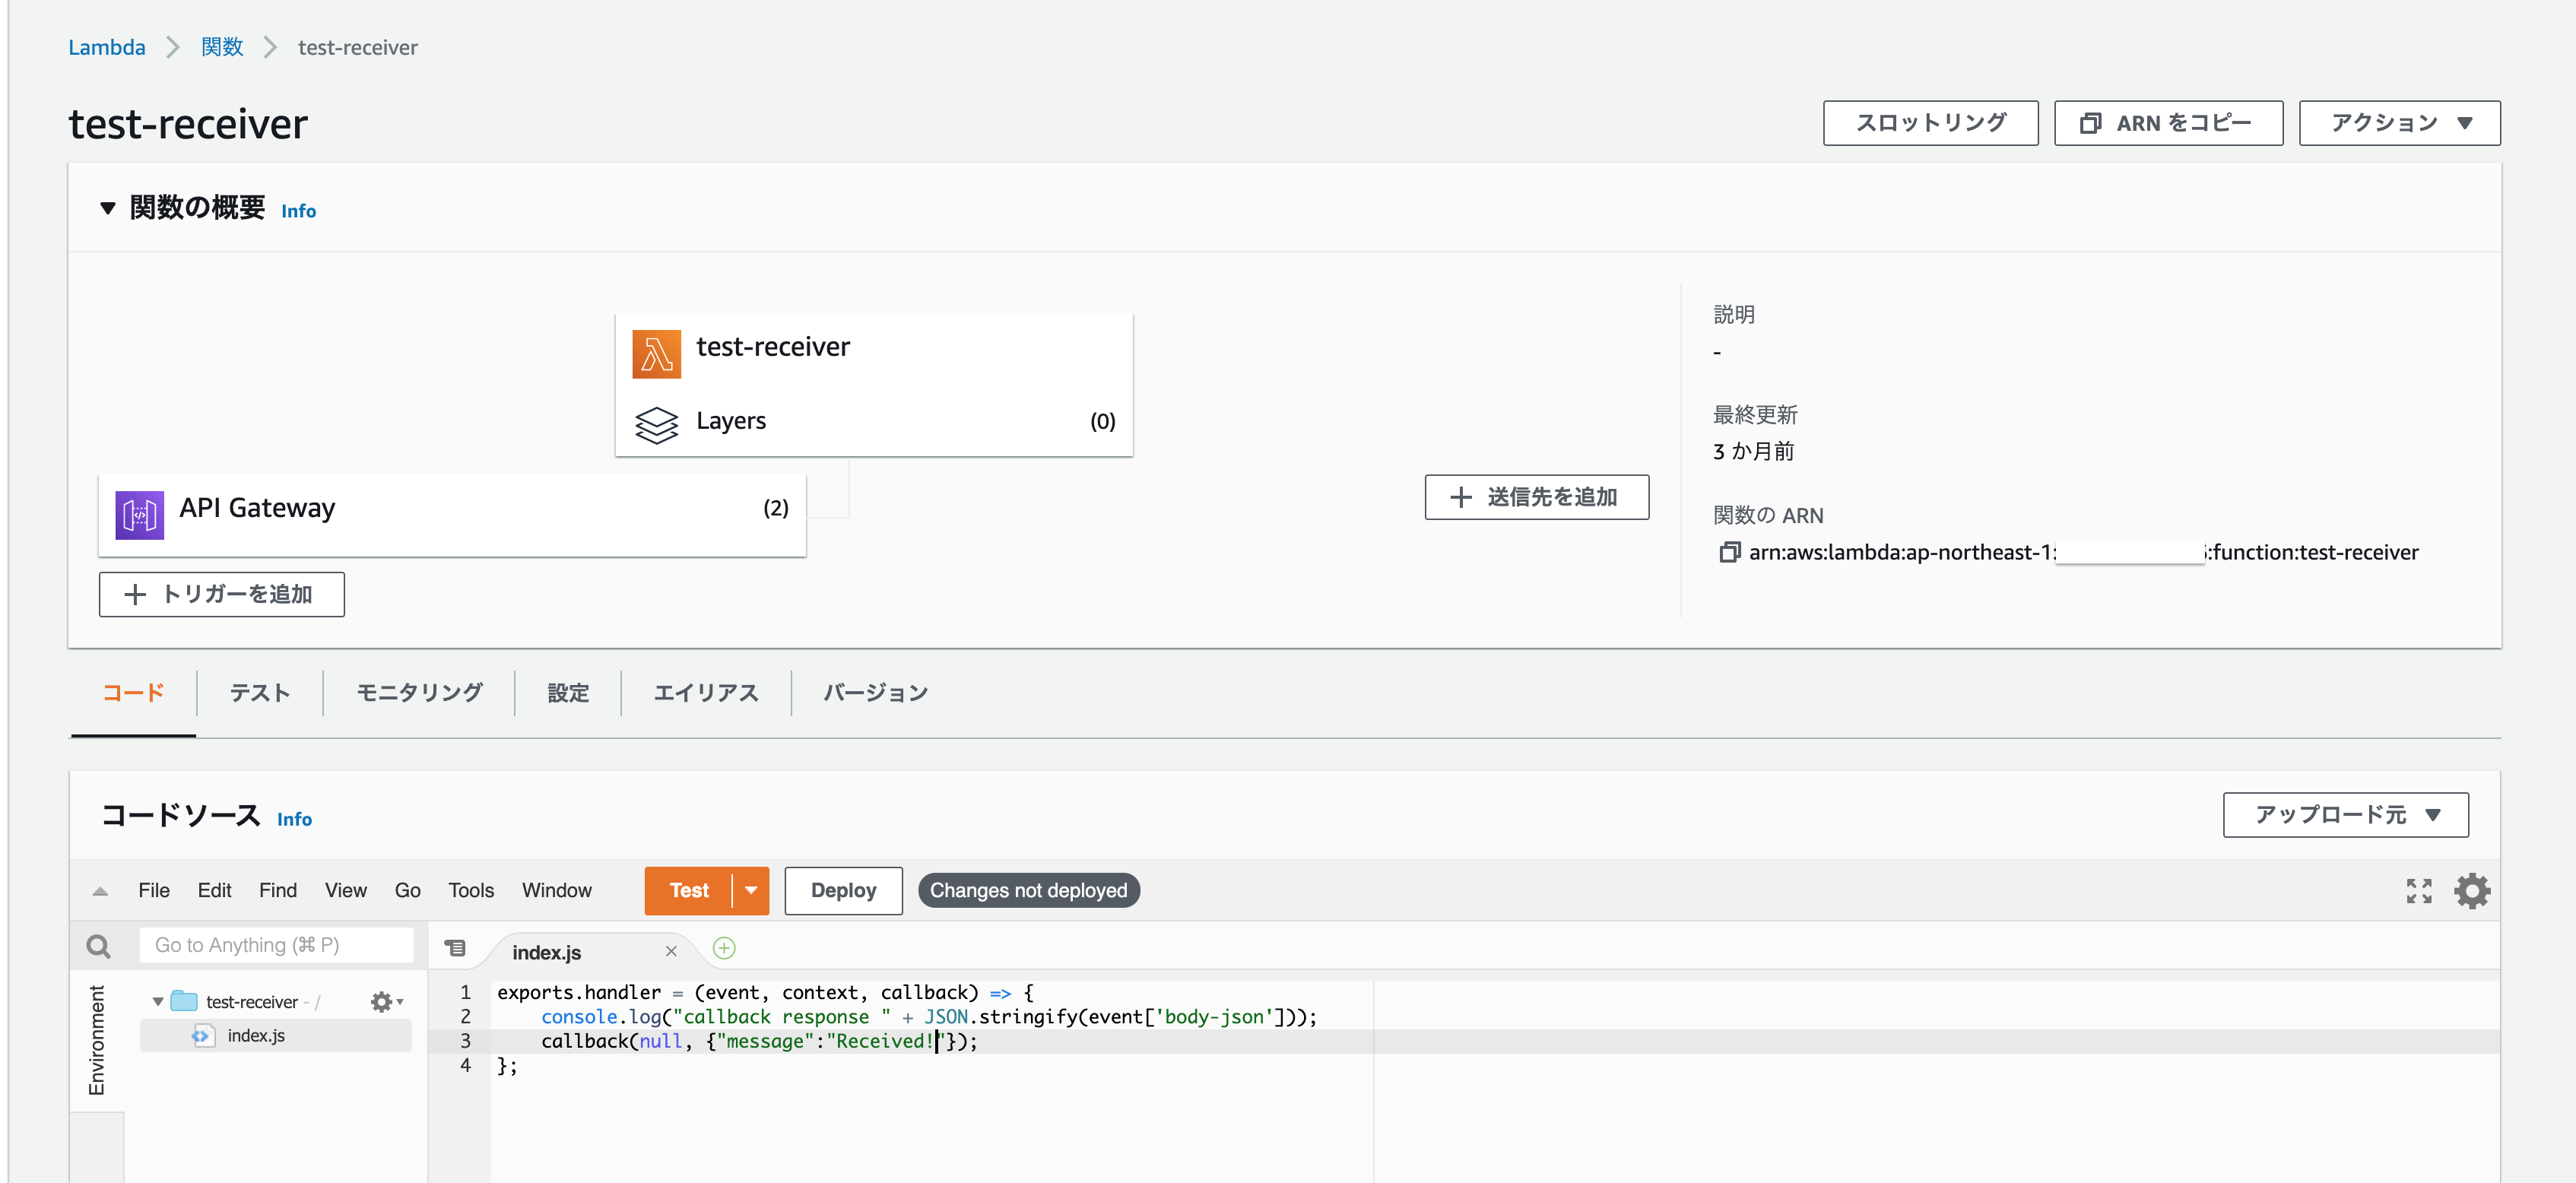Switch to the モニタリング tab
Viewport: 2576px width, 1183px height.
pyautogui.click(x=419, y=692)
